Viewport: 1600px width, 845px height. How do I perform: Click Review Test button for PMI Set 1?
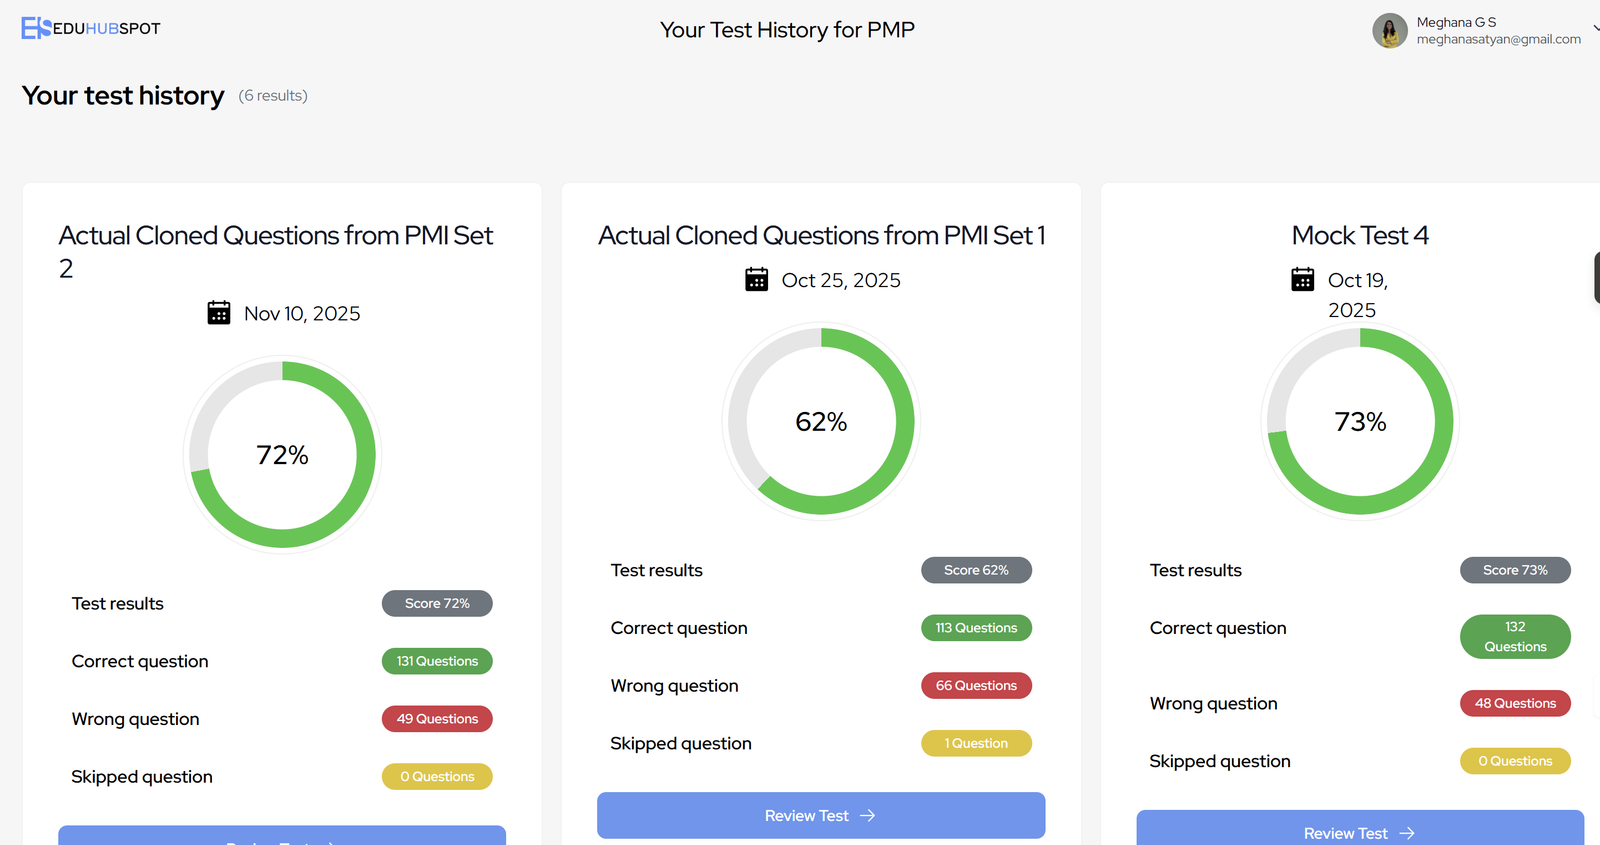coord(821,816)
